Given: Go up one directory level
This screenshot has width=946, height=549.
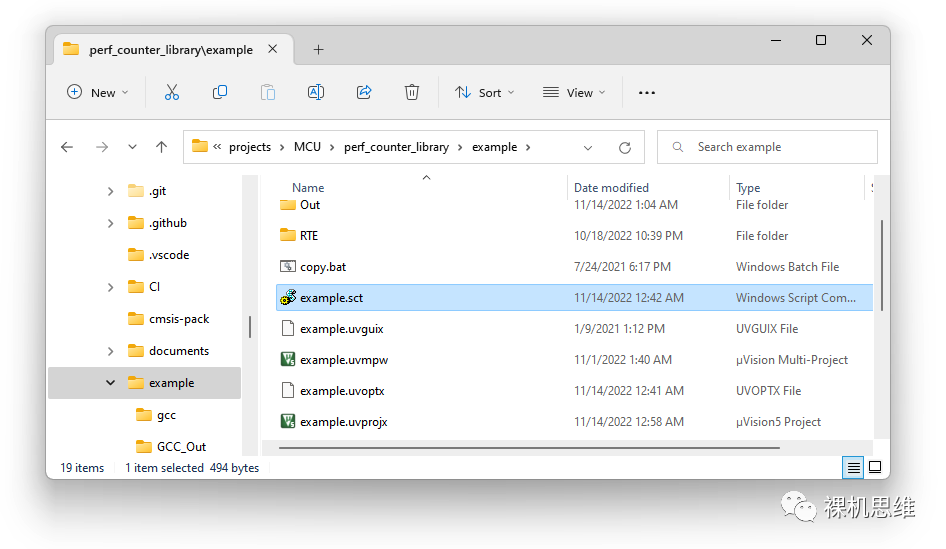Looking at the screenshot, I should (161, 147).
